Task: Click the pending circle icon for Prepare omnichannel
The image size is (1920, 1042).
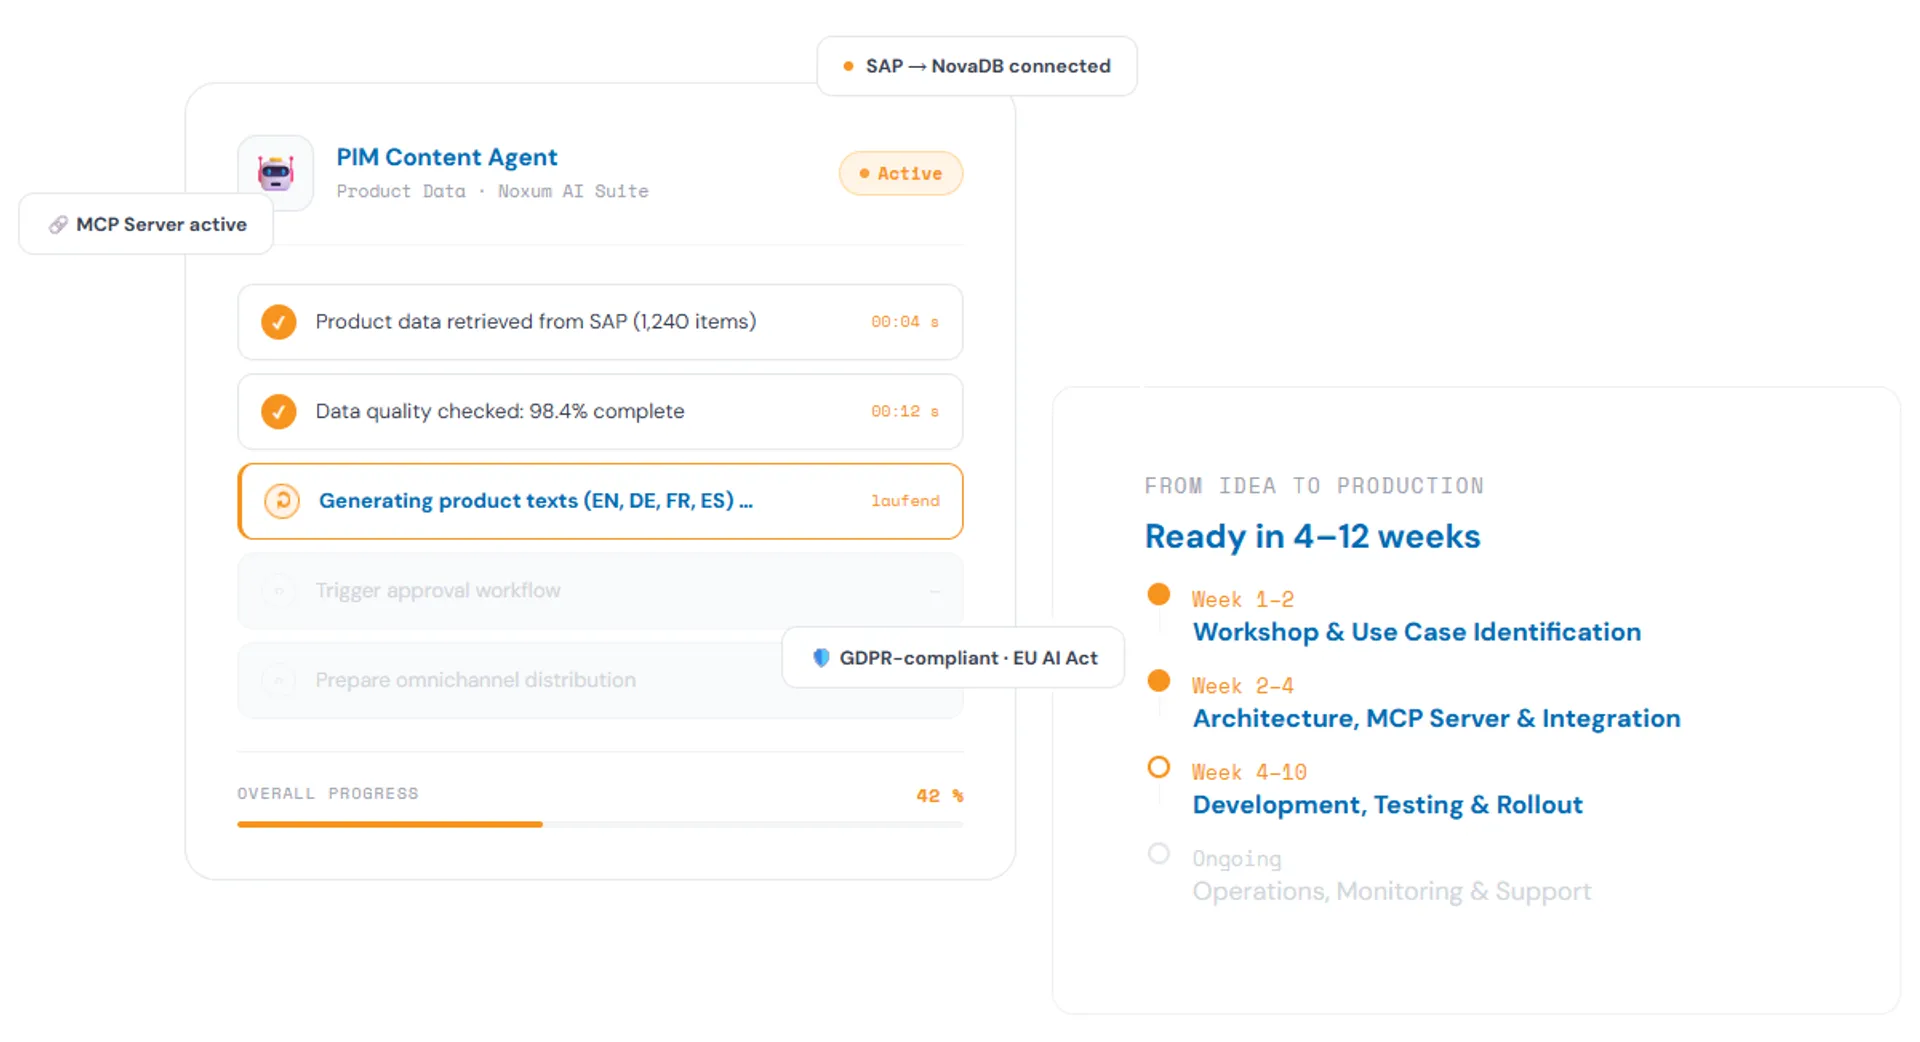Action: [279, 681]
